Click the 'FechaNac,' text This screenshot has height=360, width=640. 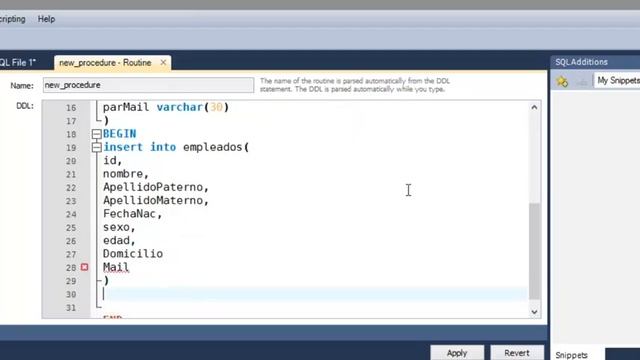(133, 214)
